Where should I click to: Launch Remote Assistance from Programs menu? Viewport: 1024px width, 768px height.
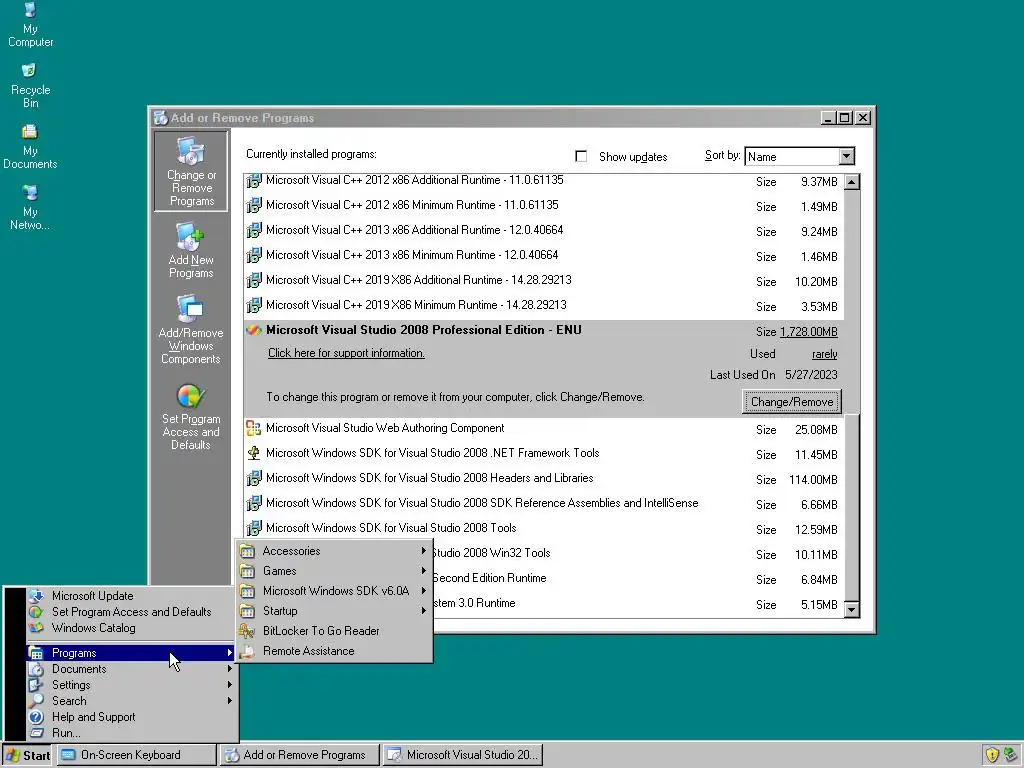pos(334,651)
